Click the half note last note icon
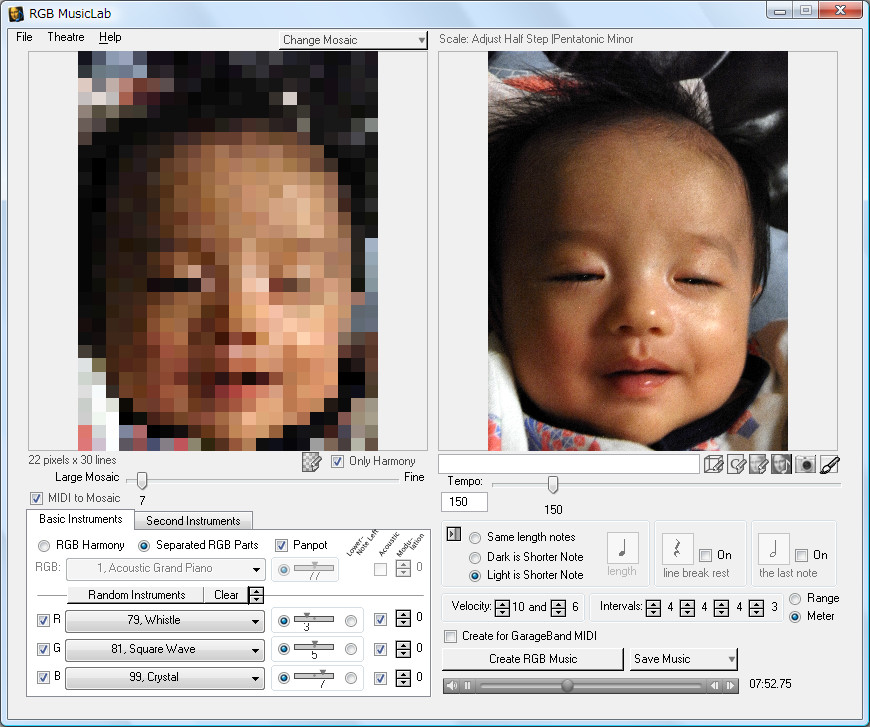 tap(773, 549)
